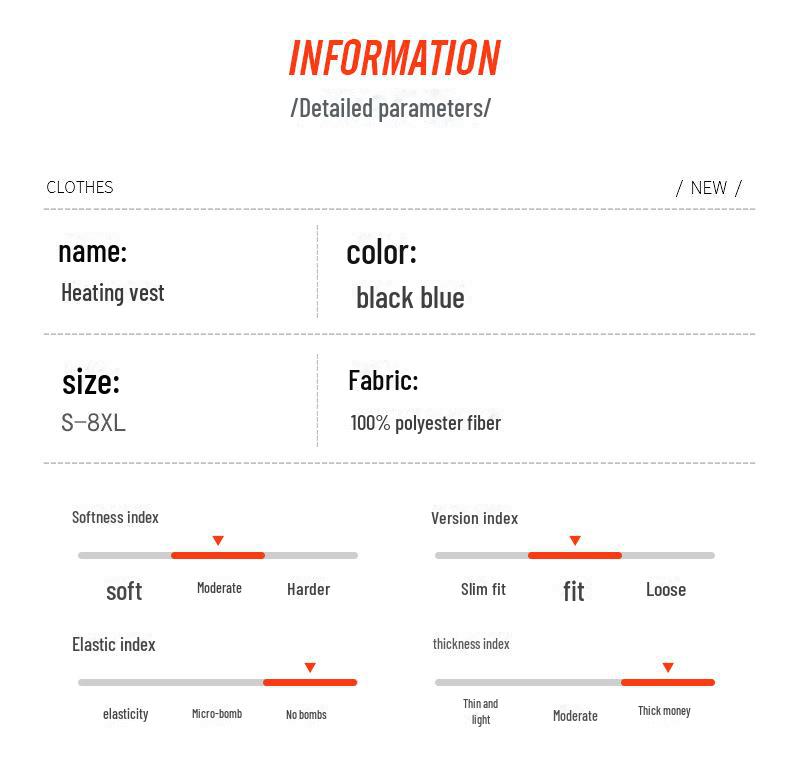This screenshot has height=771, width=790.
Task: Click the Softness index red triangle marker
Action: click(218, 541)
